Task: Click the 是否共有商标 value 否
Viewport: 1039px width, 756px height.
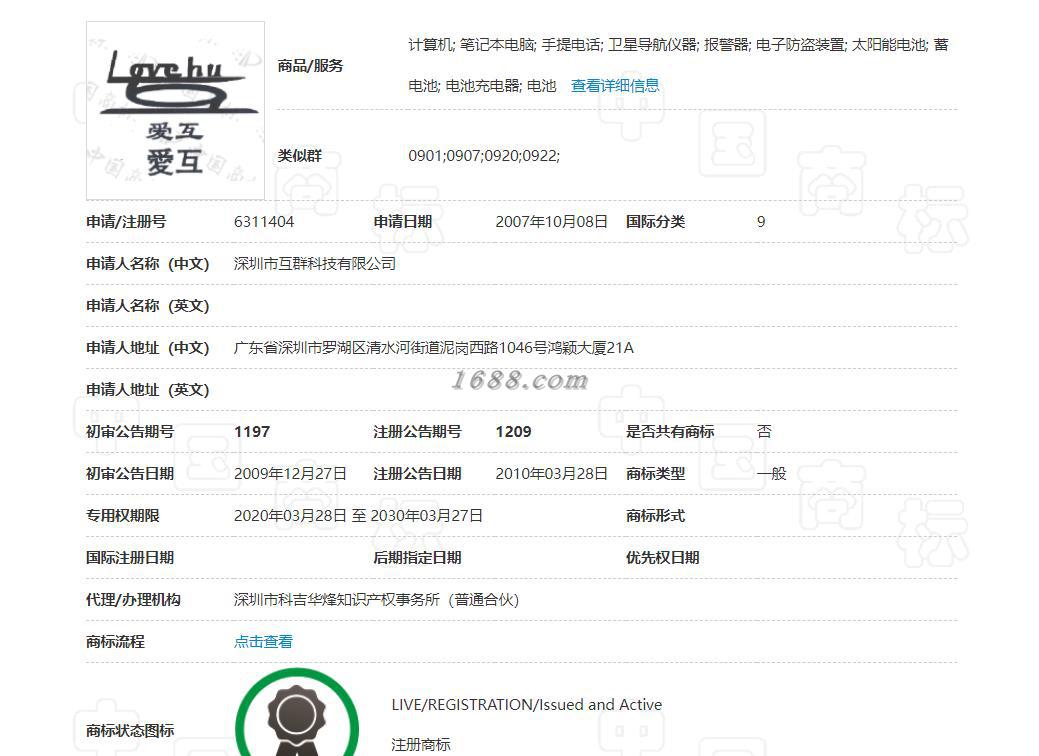Action: pos(764,432)
